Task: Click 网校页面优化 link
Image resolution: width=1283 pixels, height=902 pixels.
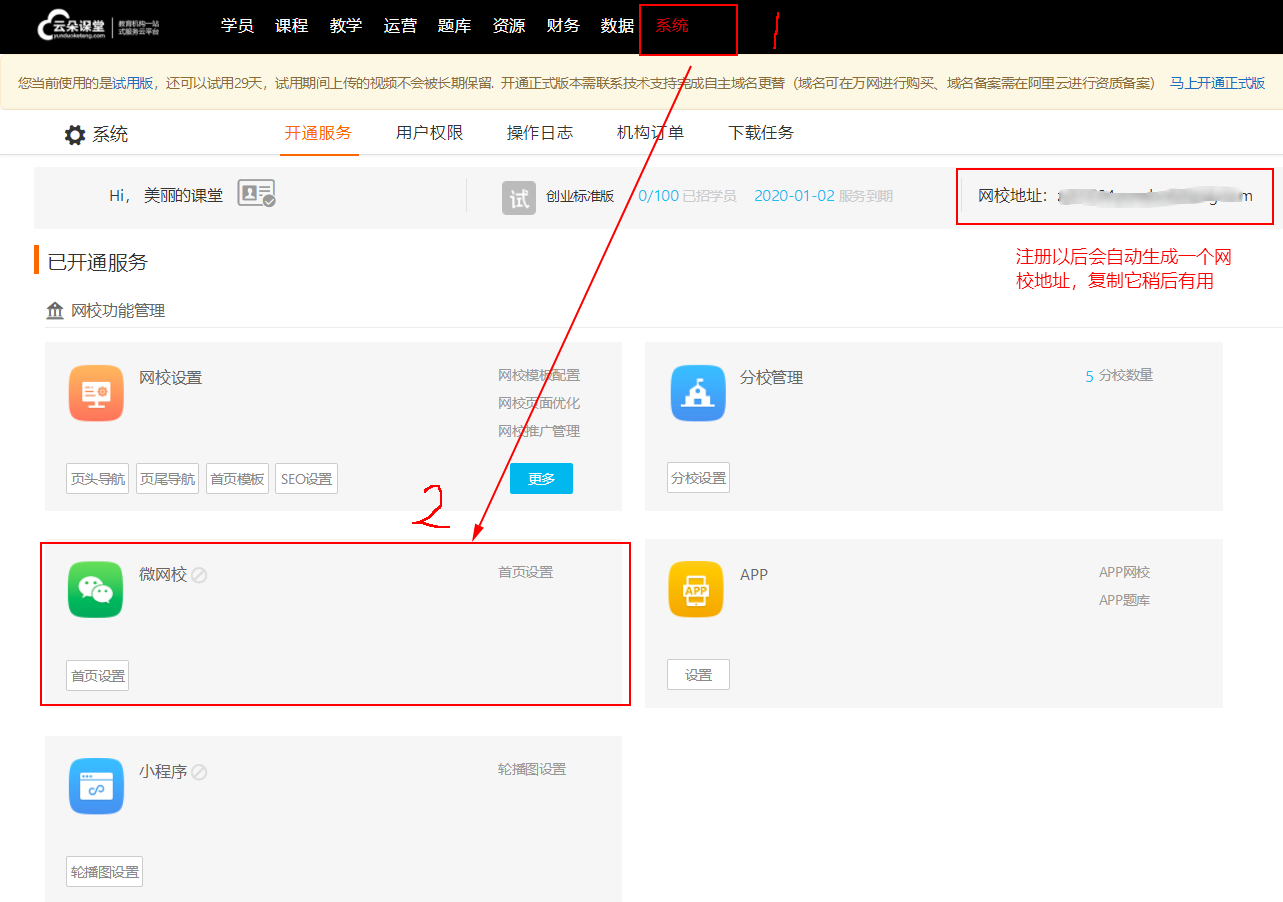Action: click(x=539, y=404)
